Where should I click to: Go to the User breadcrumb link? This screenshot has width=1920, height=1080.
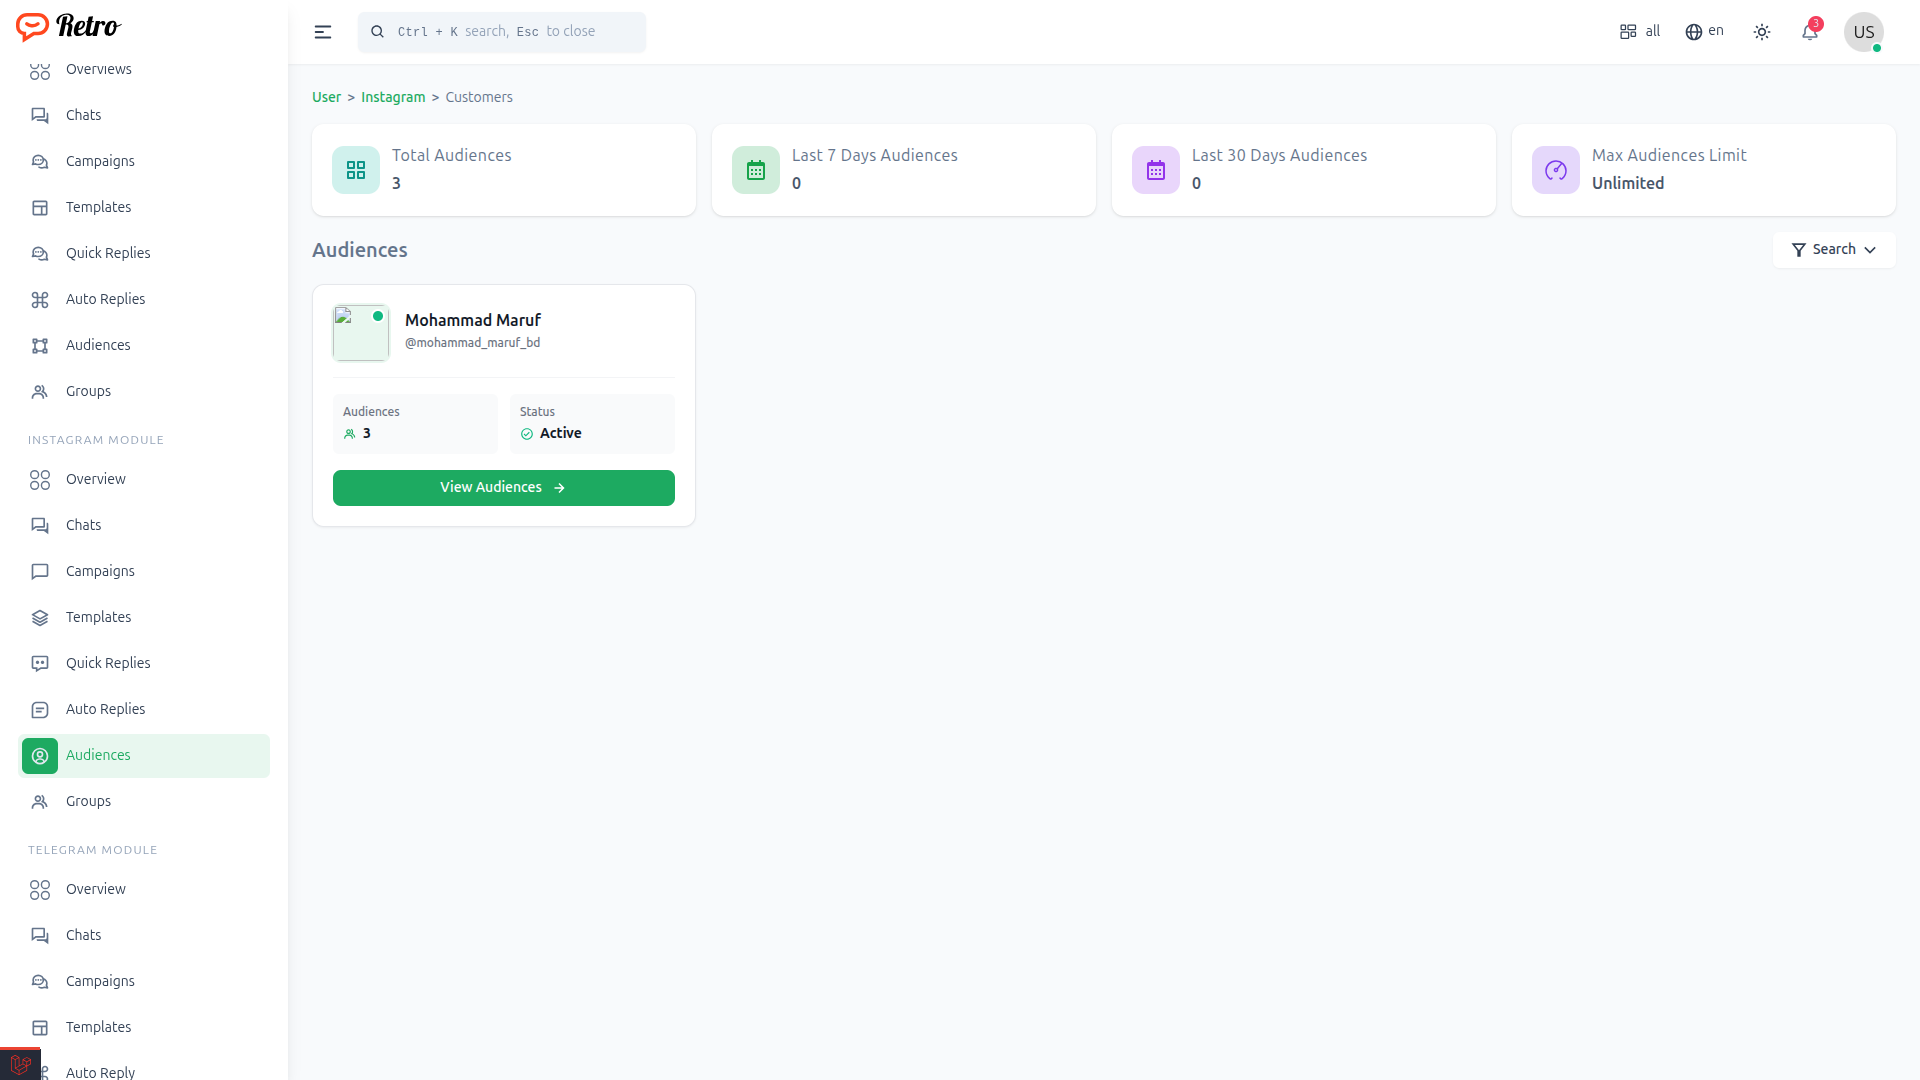(326, 97)
